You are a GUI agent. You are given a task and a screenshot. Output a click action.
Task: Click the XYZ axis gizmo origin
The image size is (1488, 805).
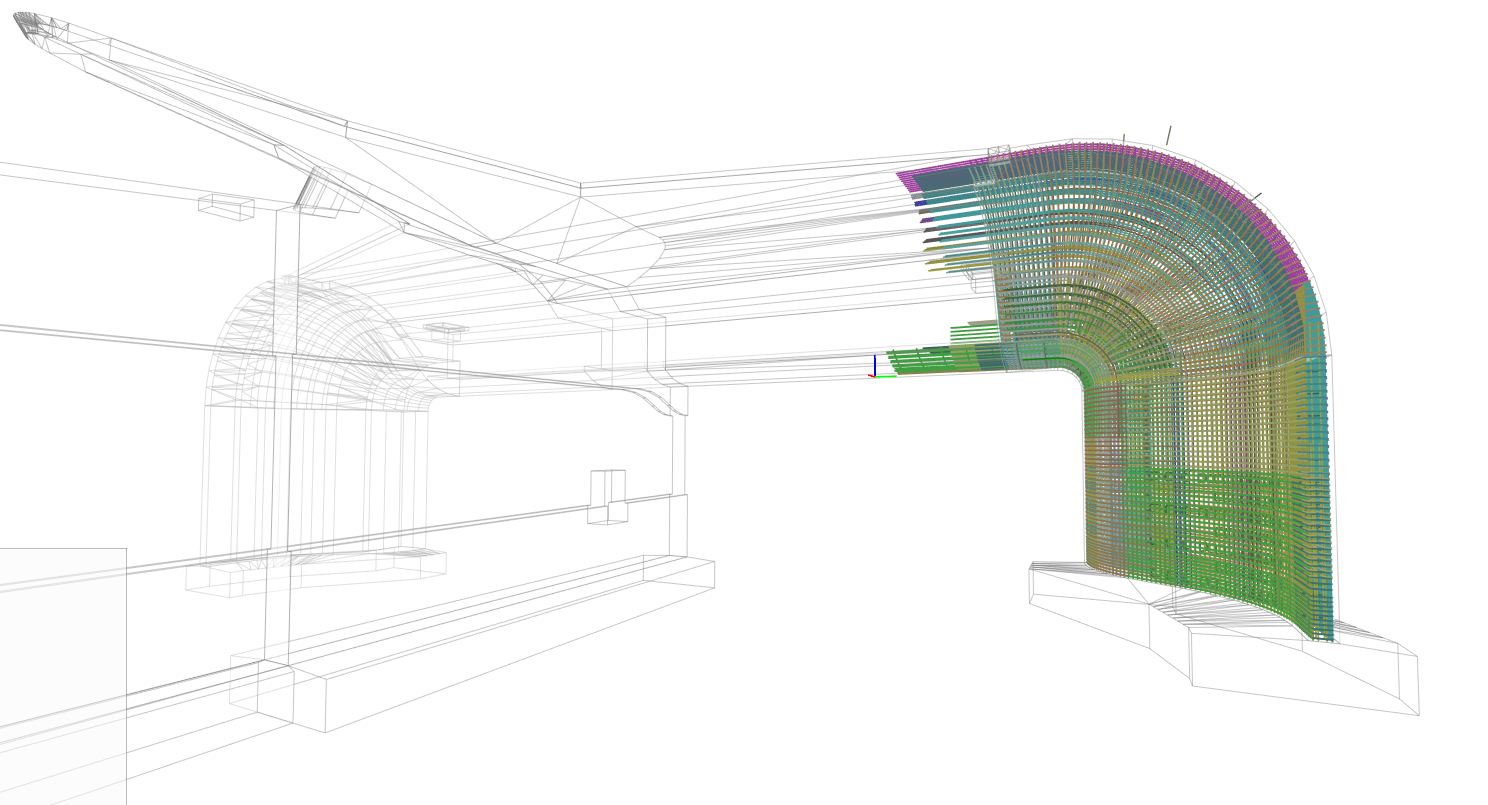click(x=875, y=376)
